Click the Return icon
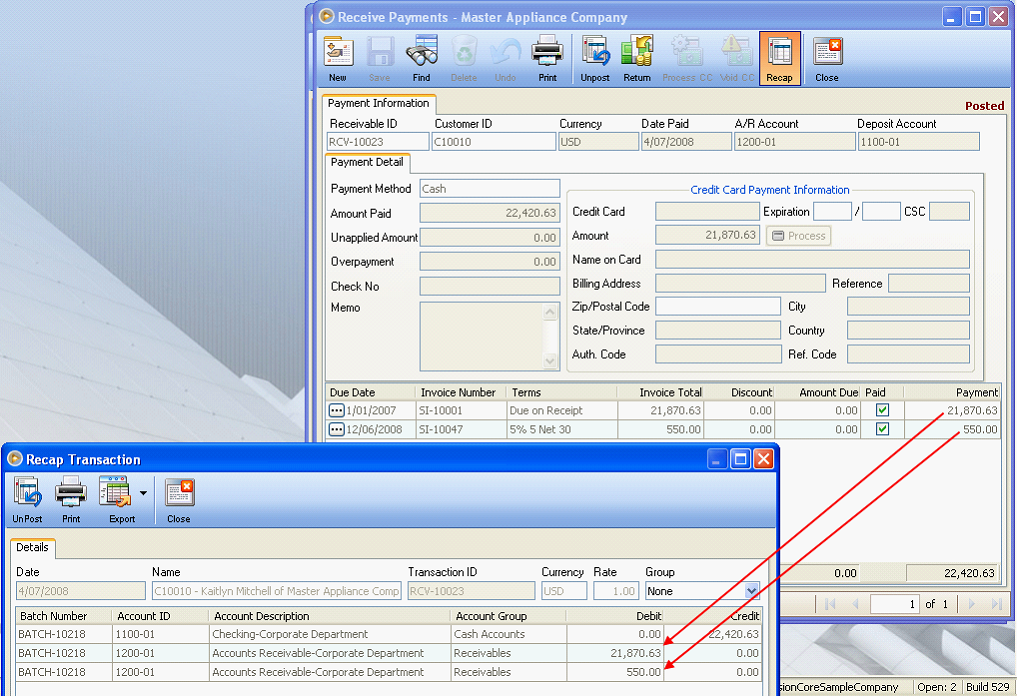 [637, 59]
